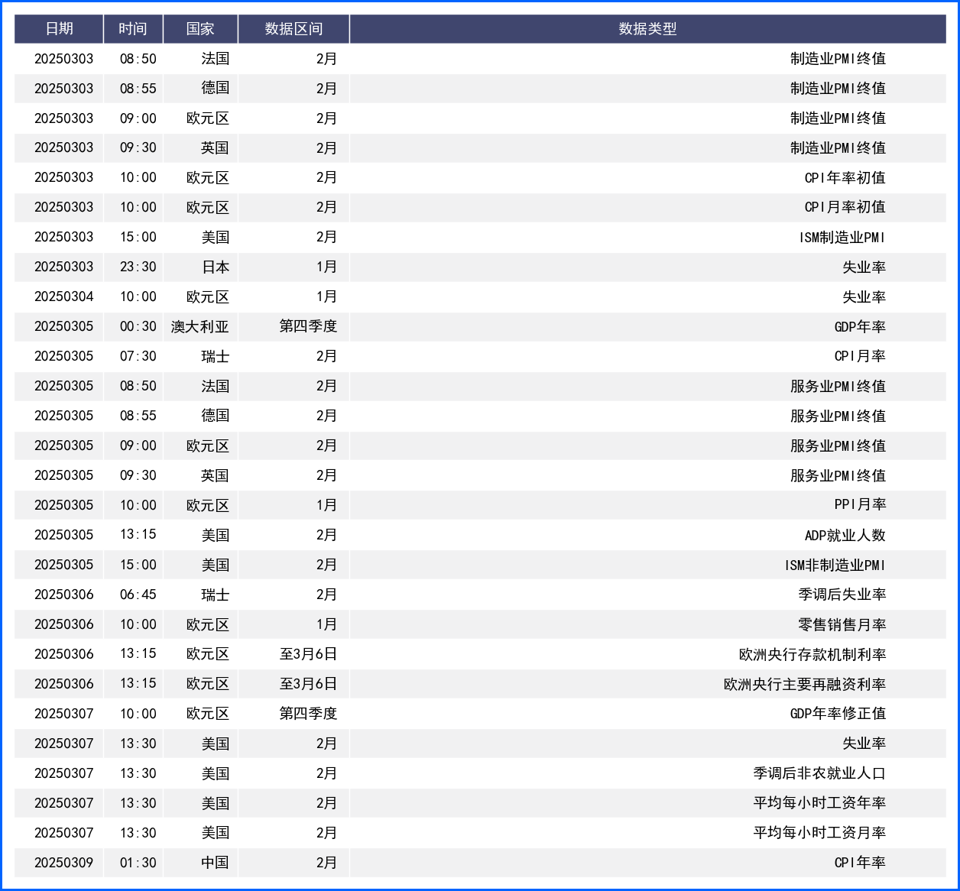
Task: Click 1月 in the 零售销售月率 row
Action: tap(326, 624)
